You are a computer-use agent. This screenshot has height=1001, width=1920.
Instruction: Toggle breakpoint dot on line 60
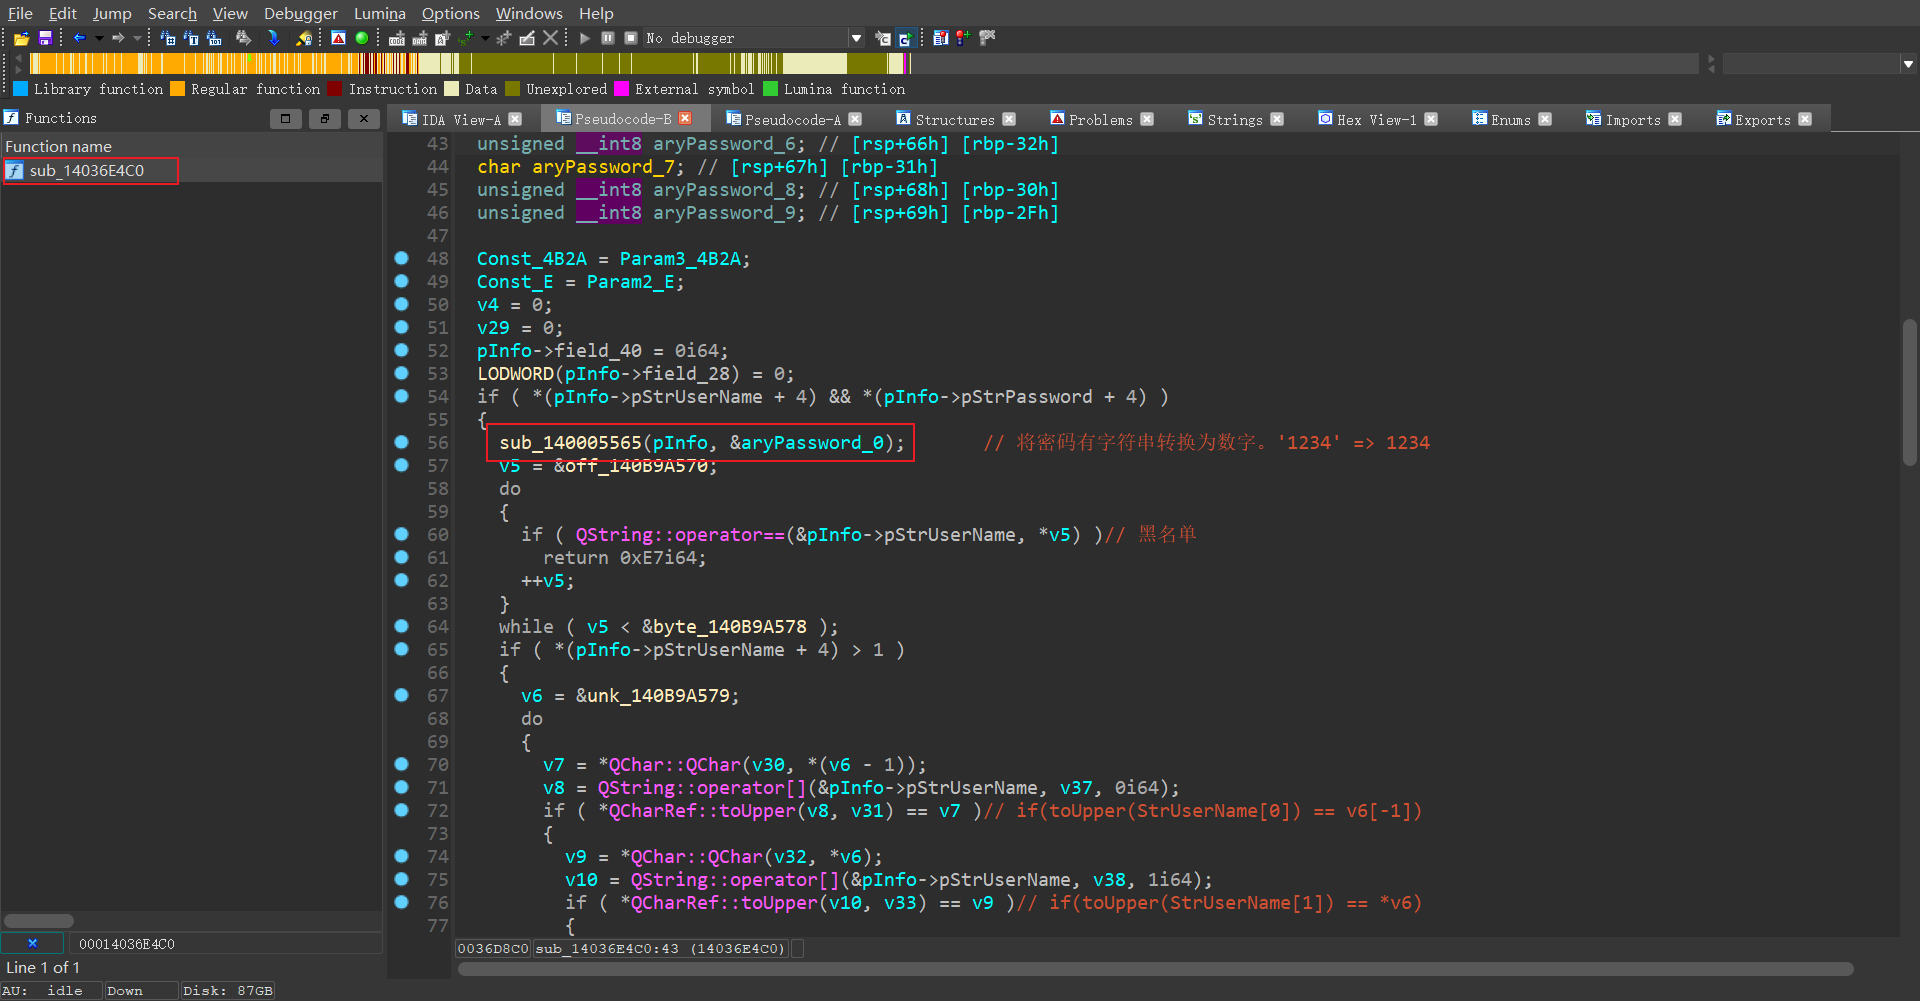[401, 534]
